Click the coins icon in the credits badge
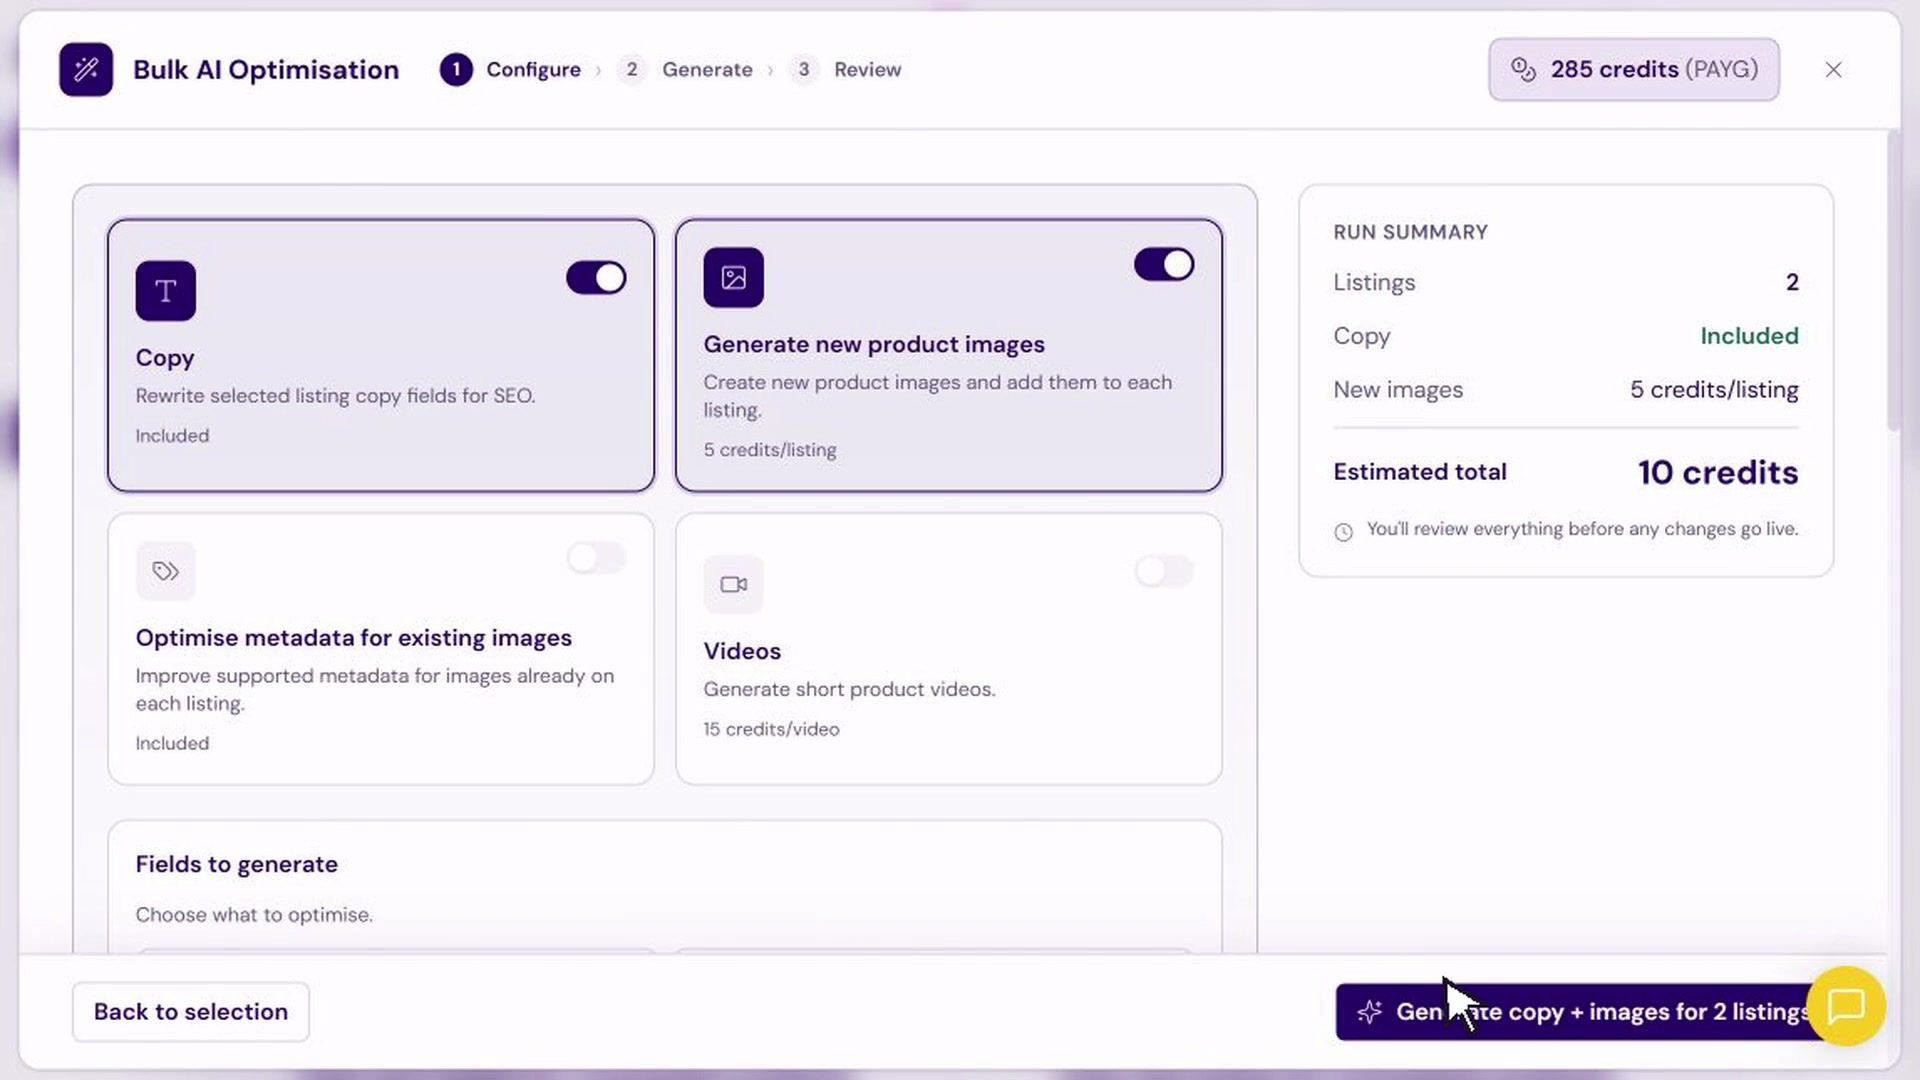Screen dimensions: 1920x1080 click(1523, 69)
